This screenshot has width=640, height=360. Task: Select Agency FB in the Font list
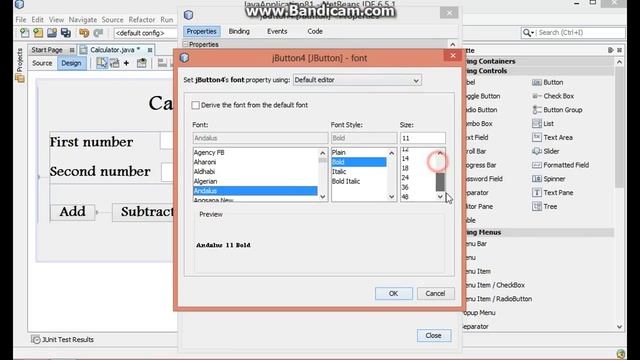(x=209, y=153)
